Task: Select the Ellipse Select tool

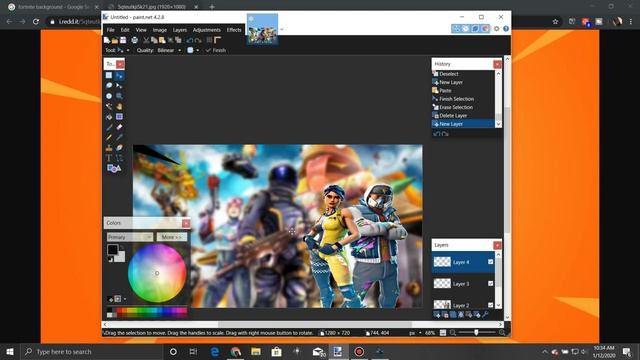Action: [x=109, y=96]
